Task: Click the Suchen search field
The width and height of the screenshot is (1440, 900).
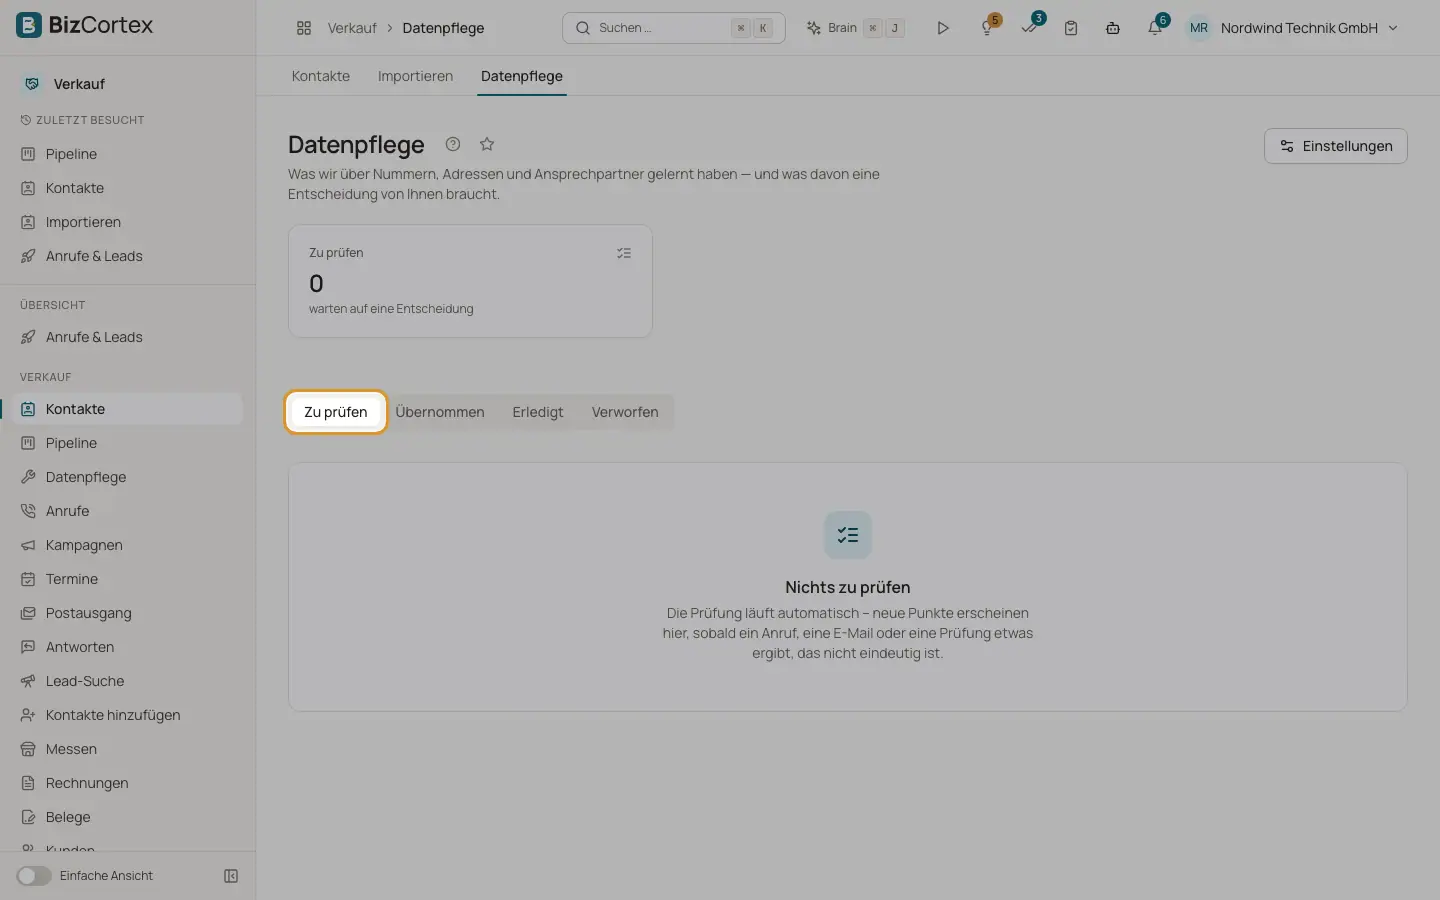Action: coord(674,28)
